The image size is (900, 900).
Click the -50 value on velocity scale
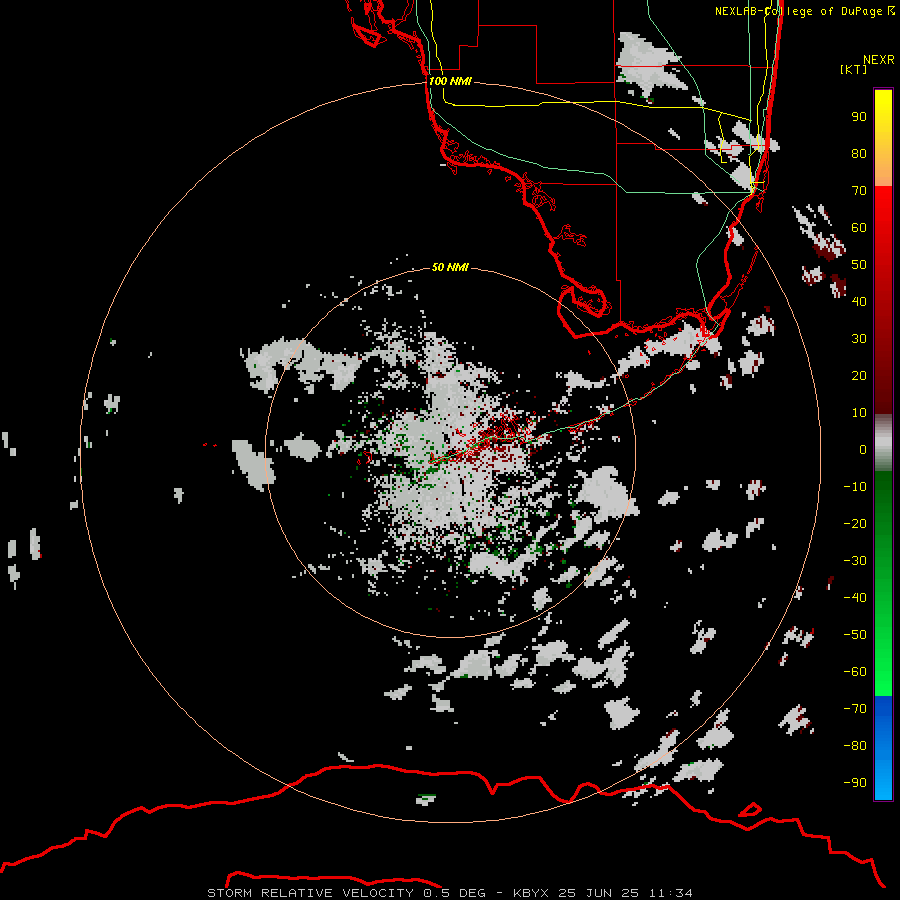(x=855, y=635)
